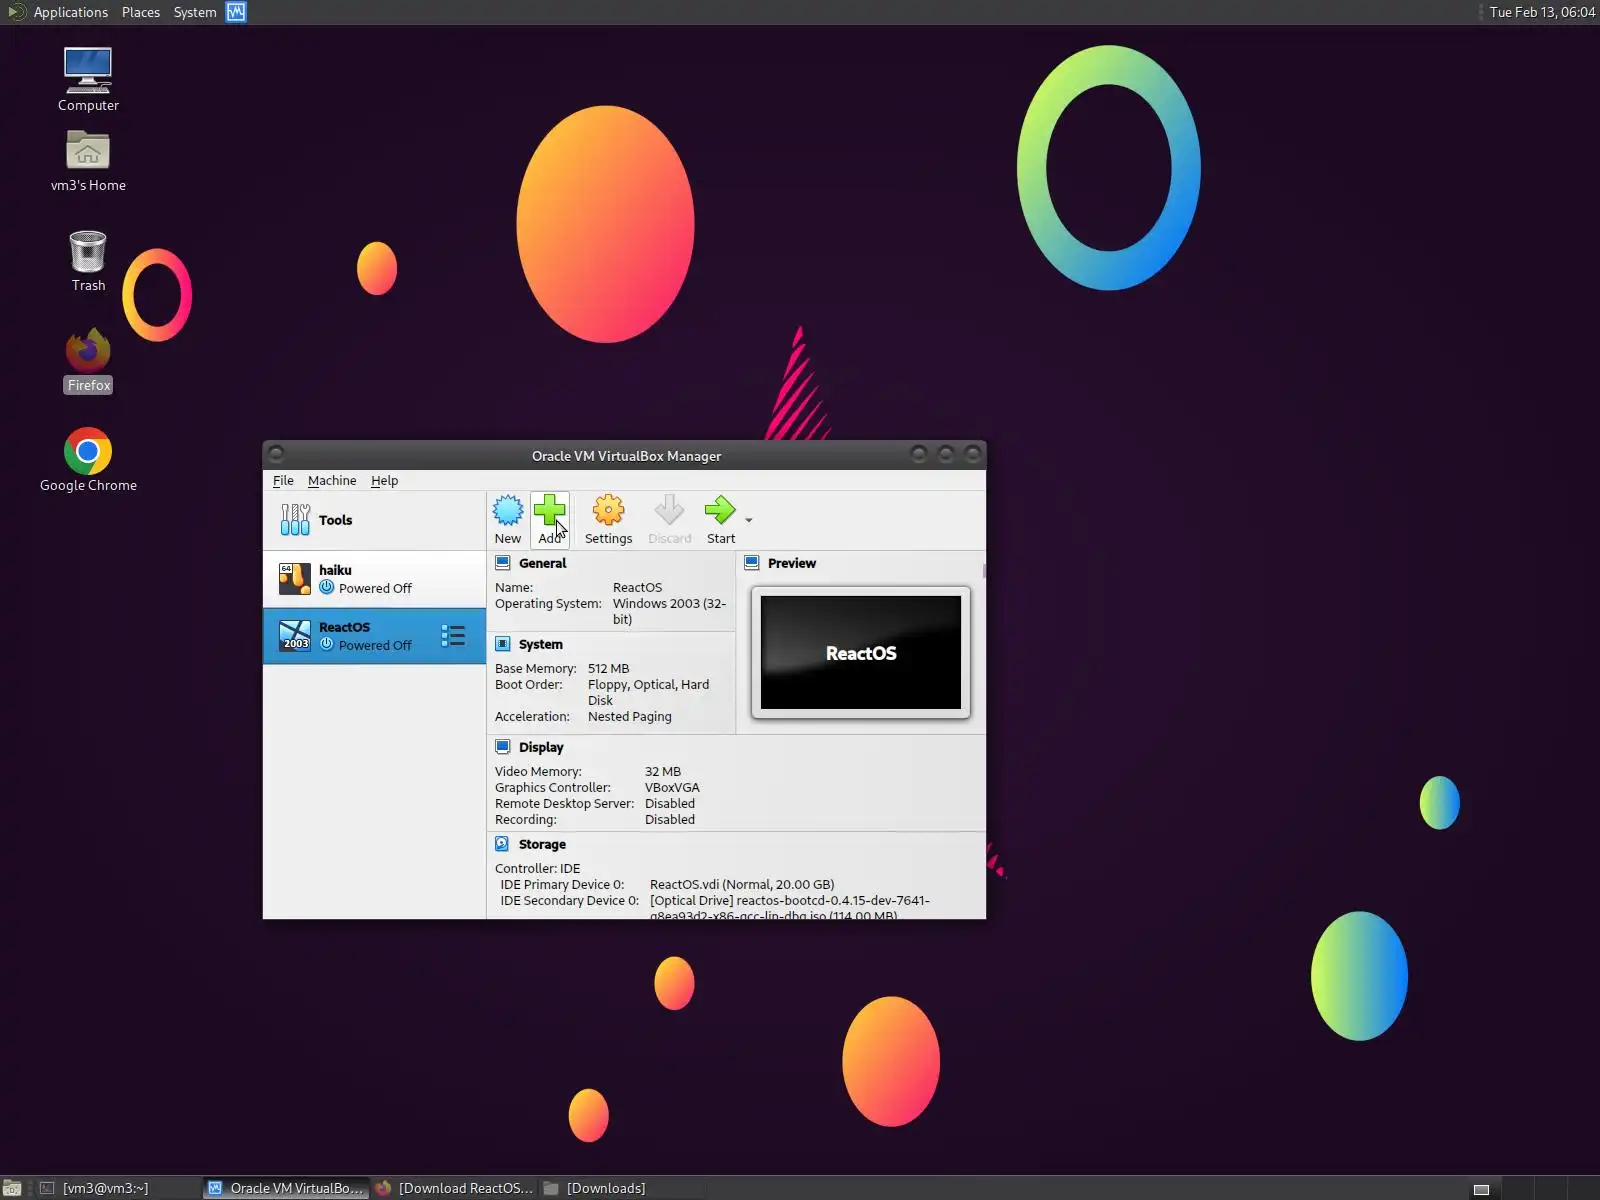1600x1200 pixels.
Task: Close the VirtualBox Manager window
Action: point(973,454)
